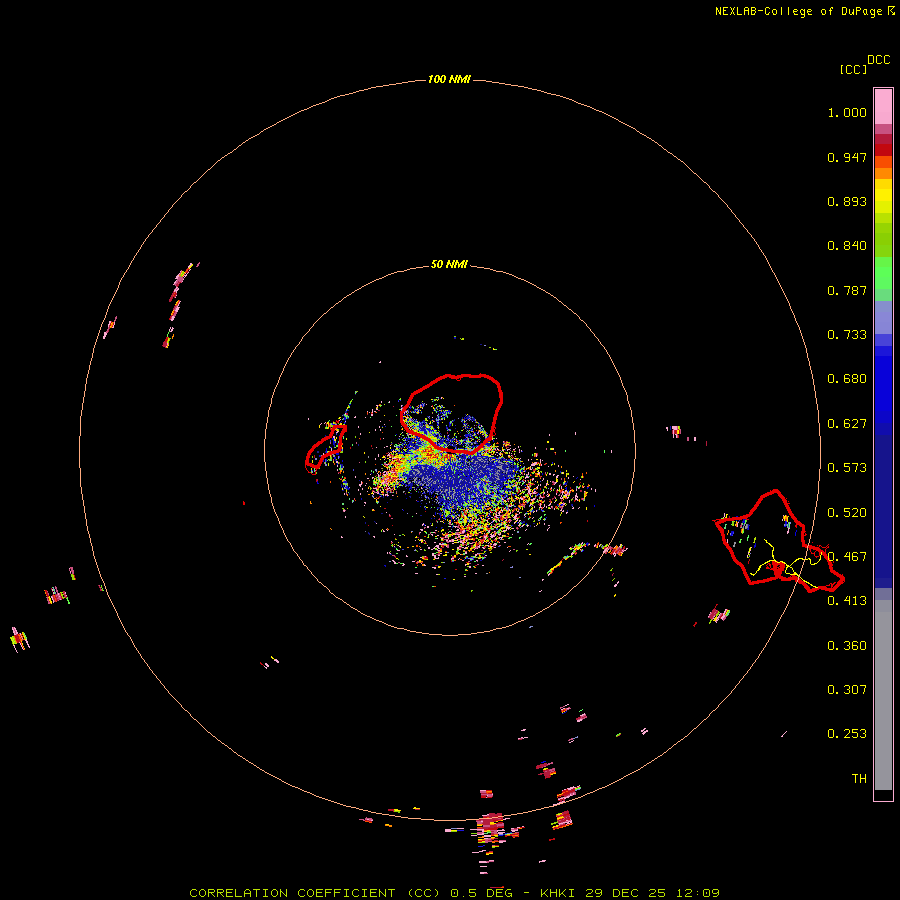
Task: Click the [CC] units label
Action: click(x=853, y=69)
